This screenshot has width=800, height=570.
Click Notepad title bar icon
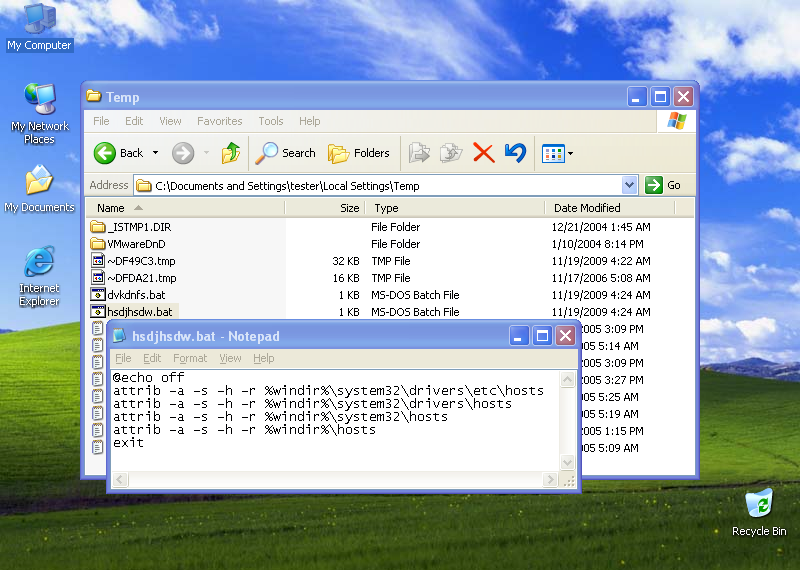point(119,336)
